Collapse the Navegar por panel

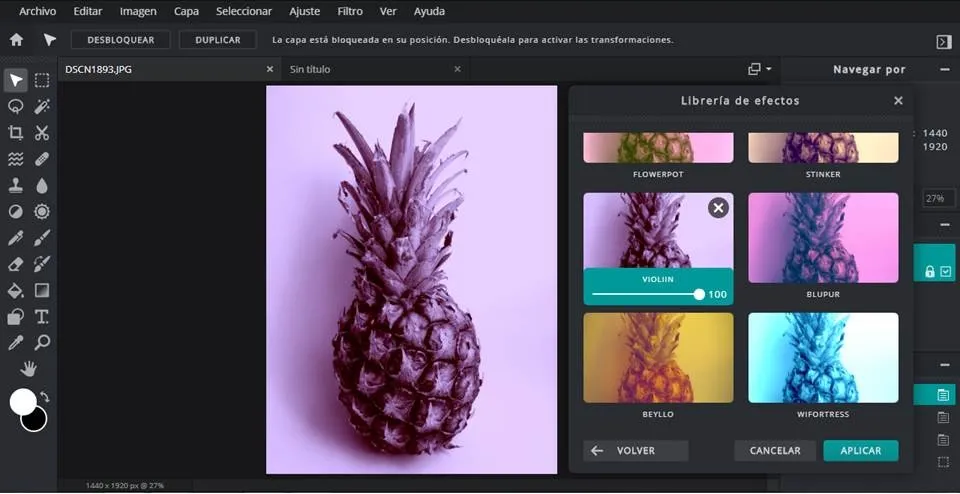tap(945, 69)
